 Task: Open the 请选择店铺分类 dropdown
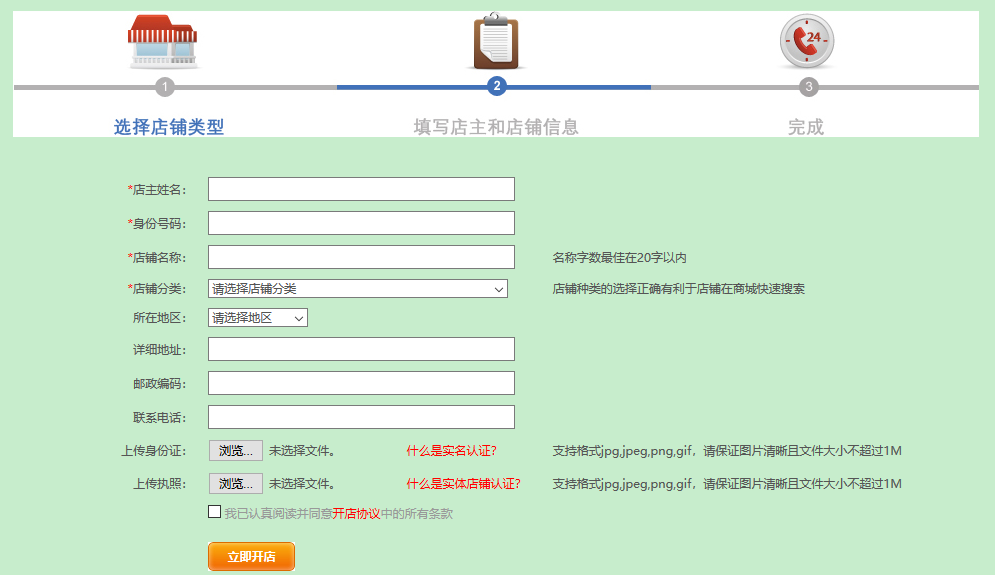[358, 289]
